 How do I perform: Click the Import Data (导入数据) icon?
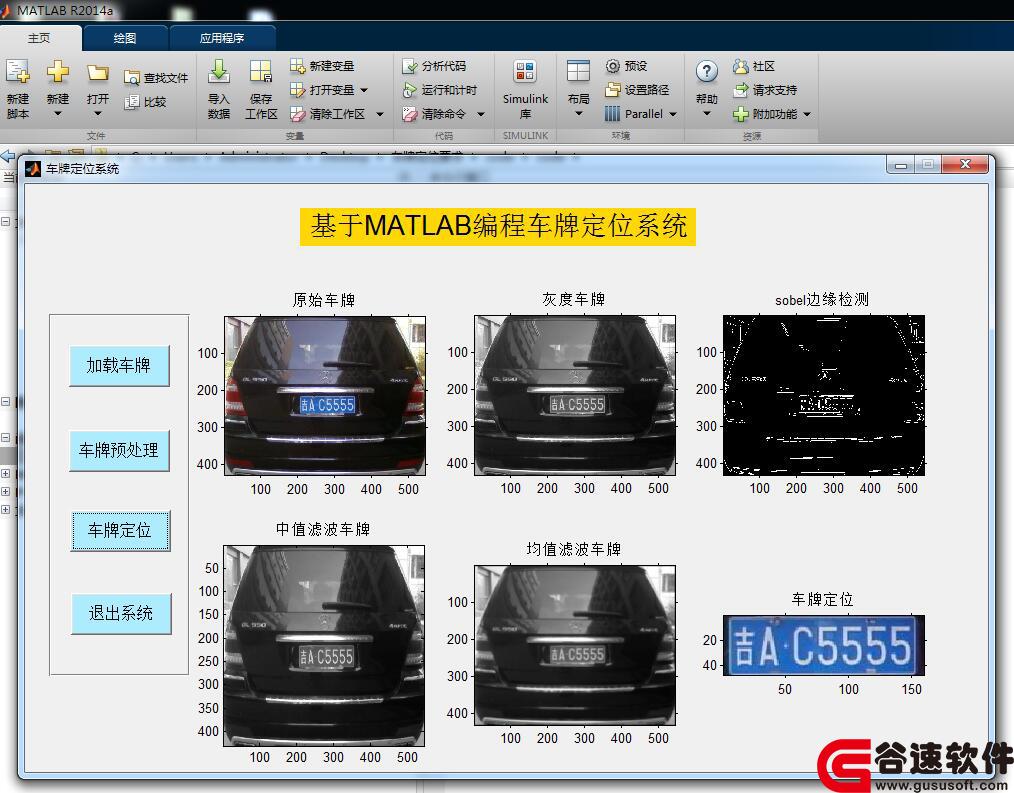tap(219, 71)
